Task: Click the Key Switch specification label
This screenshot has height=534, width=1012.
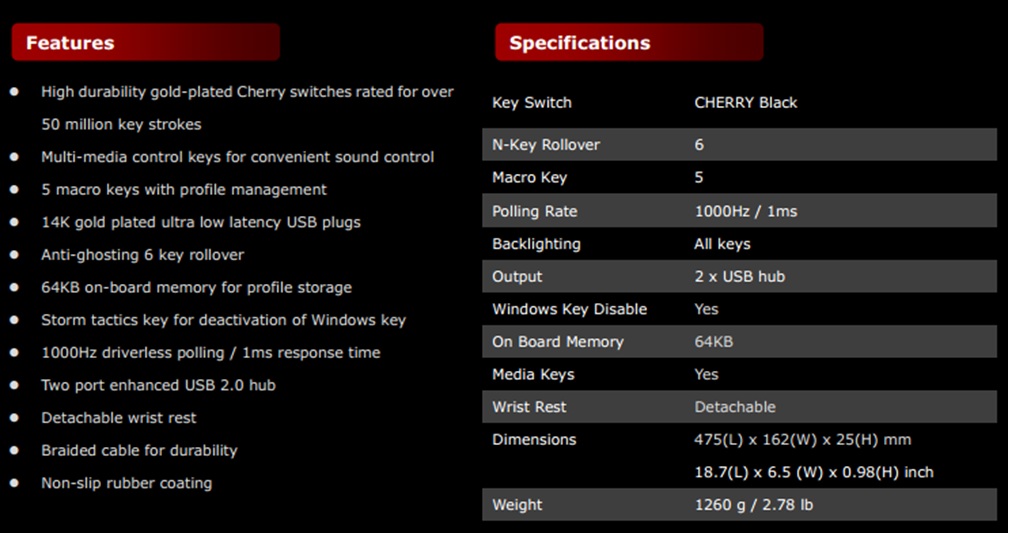Action: pyautogui.click(x=532, y=103)
